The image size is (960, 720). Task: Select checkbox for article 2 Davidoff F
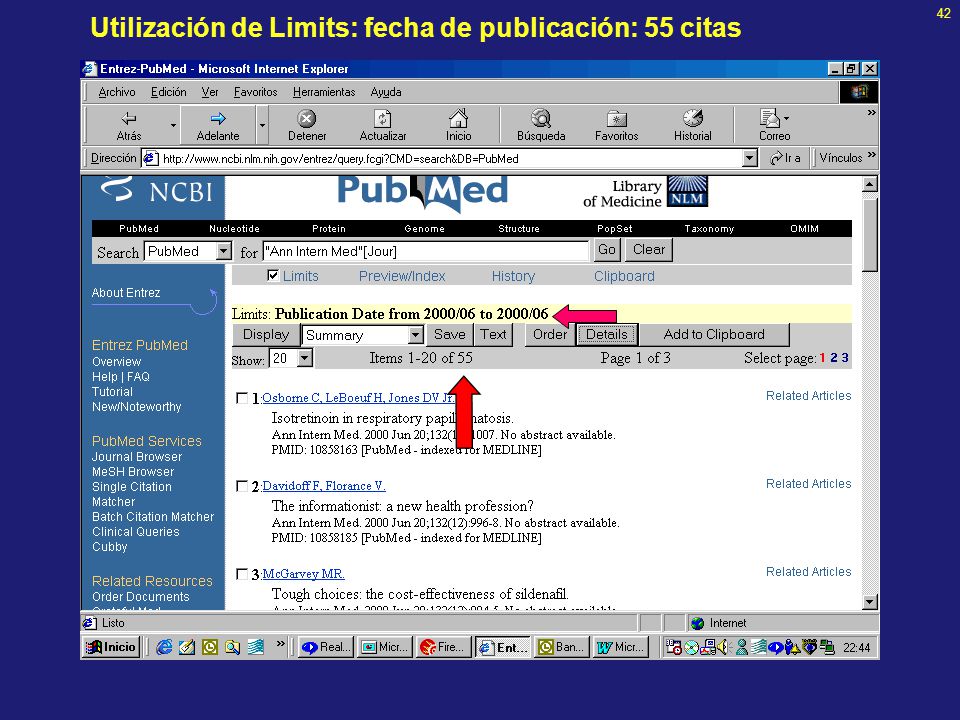pos(242,486)
